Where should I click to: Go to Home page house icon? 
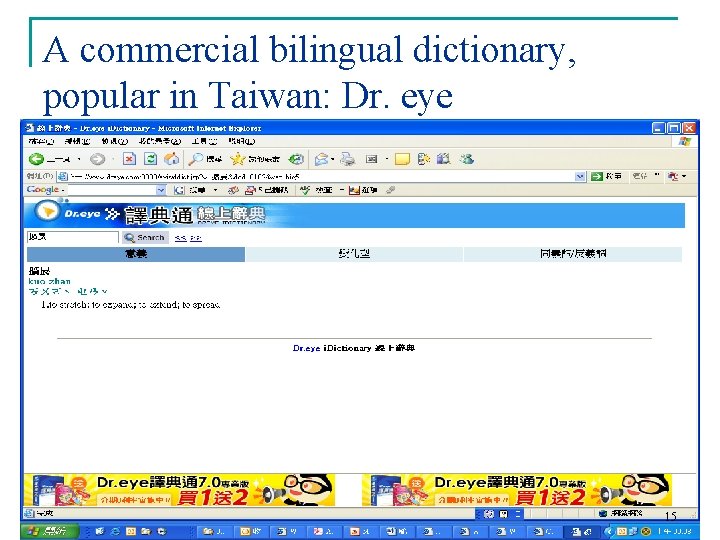pyautogui.click(x=172, y=159)
